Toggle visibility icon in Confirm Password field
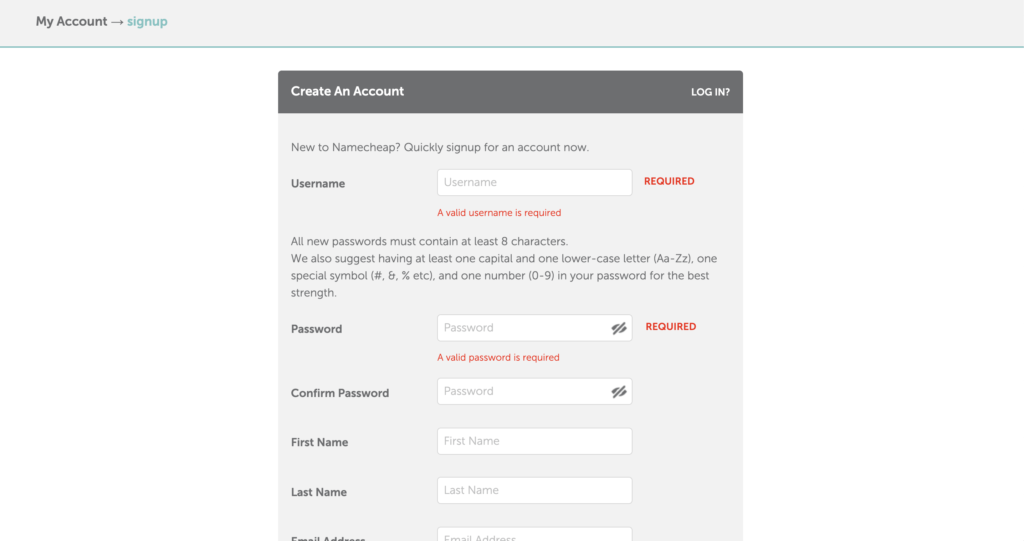This screenshot has width=1024, height=541. [619, 392]
